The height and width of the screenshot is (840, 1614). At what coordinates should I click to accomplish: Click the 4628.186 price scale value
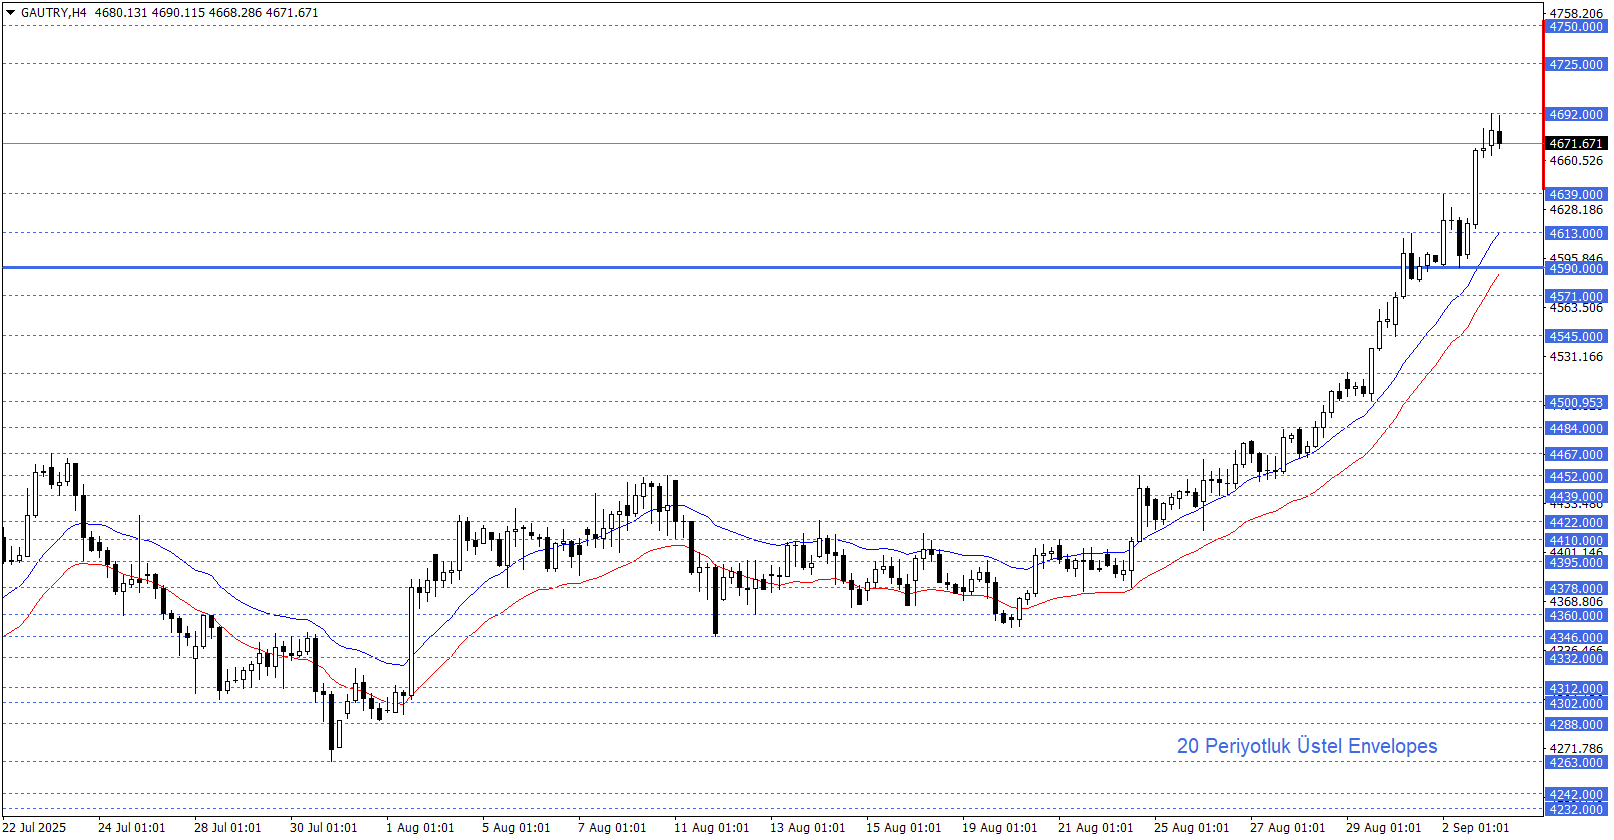pos(1576,210)
